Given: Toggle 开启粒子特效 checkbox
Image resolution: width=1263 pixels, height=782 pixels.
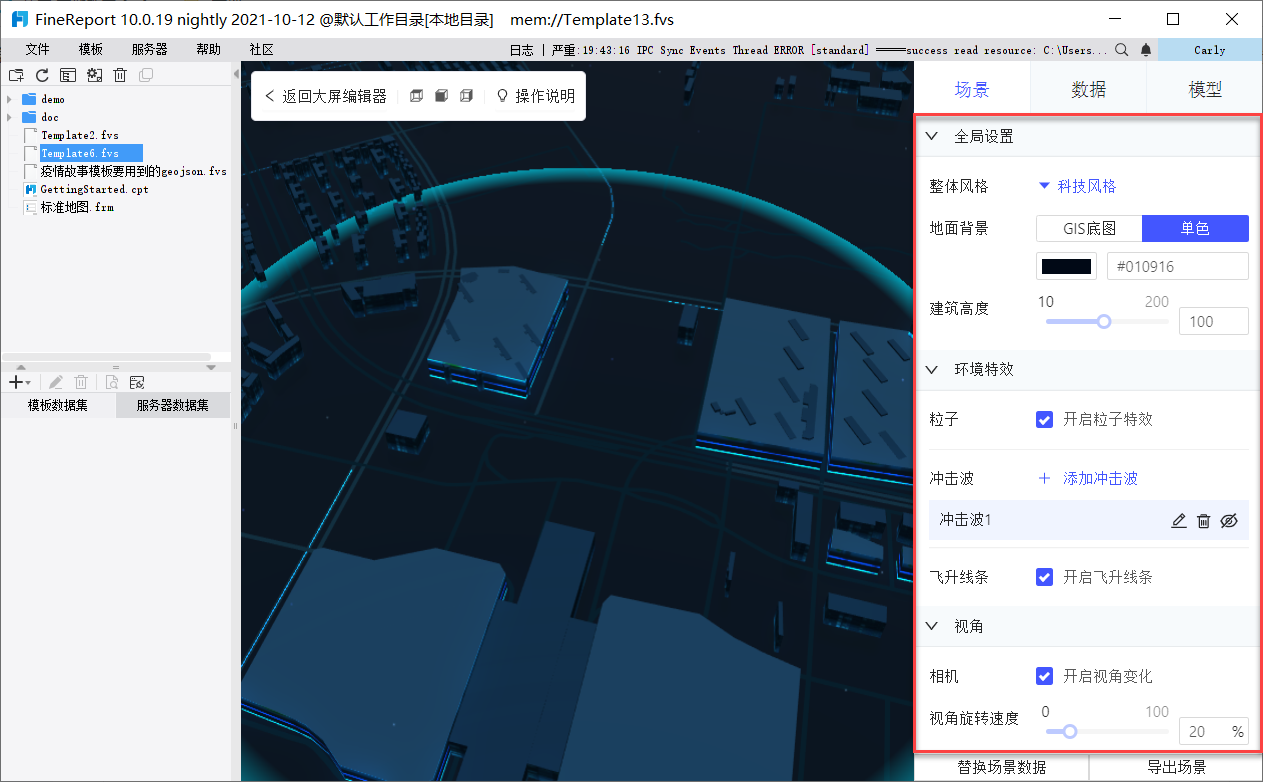Looking at the screenshot, I should [1044, 419].
